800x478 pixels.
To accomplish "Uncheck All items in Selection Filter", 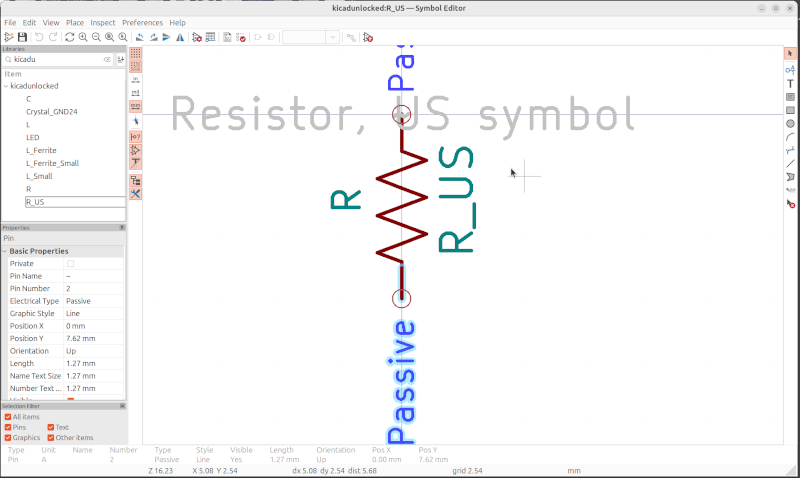I will 8,417.
